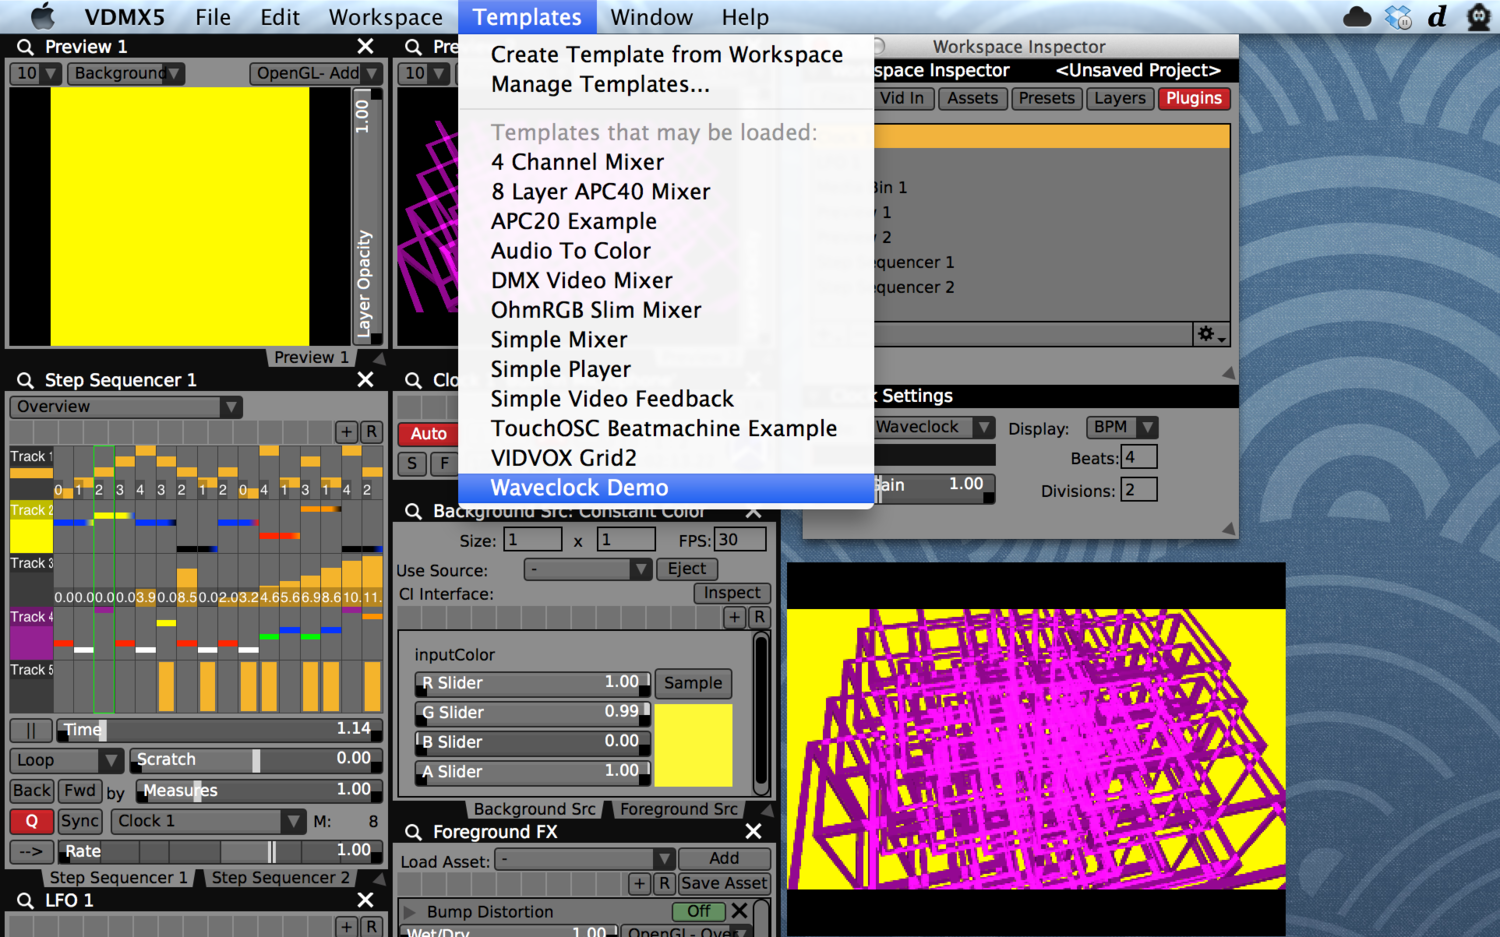Open the Waveclock dropdown in settings
This screenshot has width=1500, height=937.
point(932,427)
